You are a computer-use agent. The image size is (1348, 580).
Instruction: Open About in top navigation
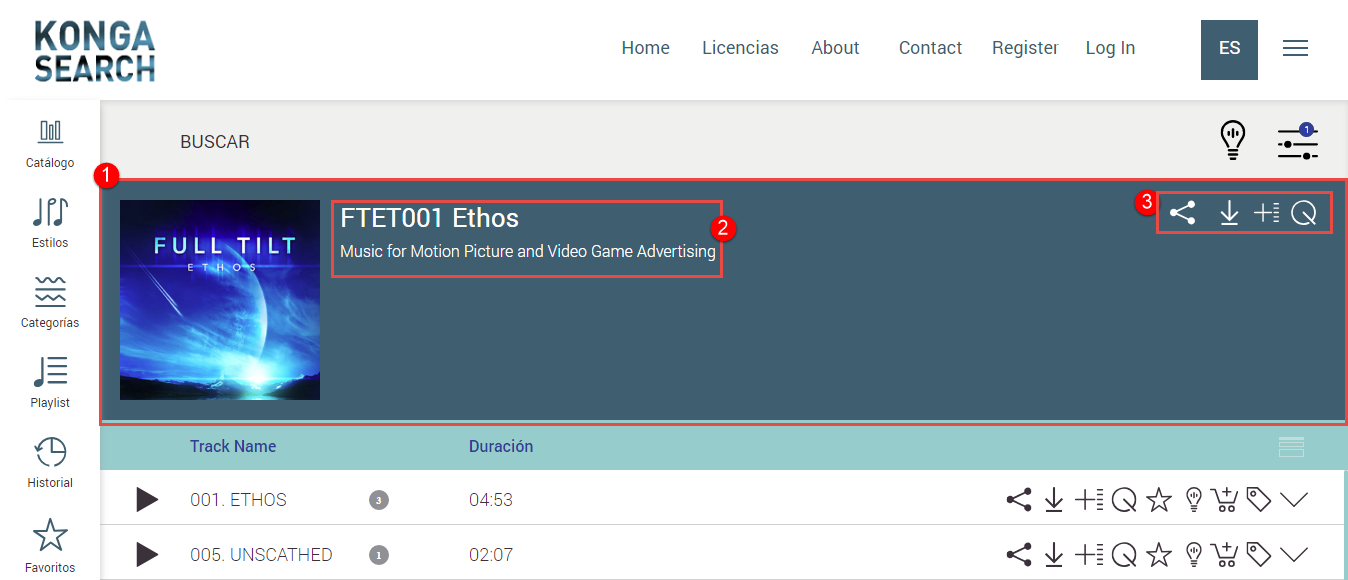point(835,48)
